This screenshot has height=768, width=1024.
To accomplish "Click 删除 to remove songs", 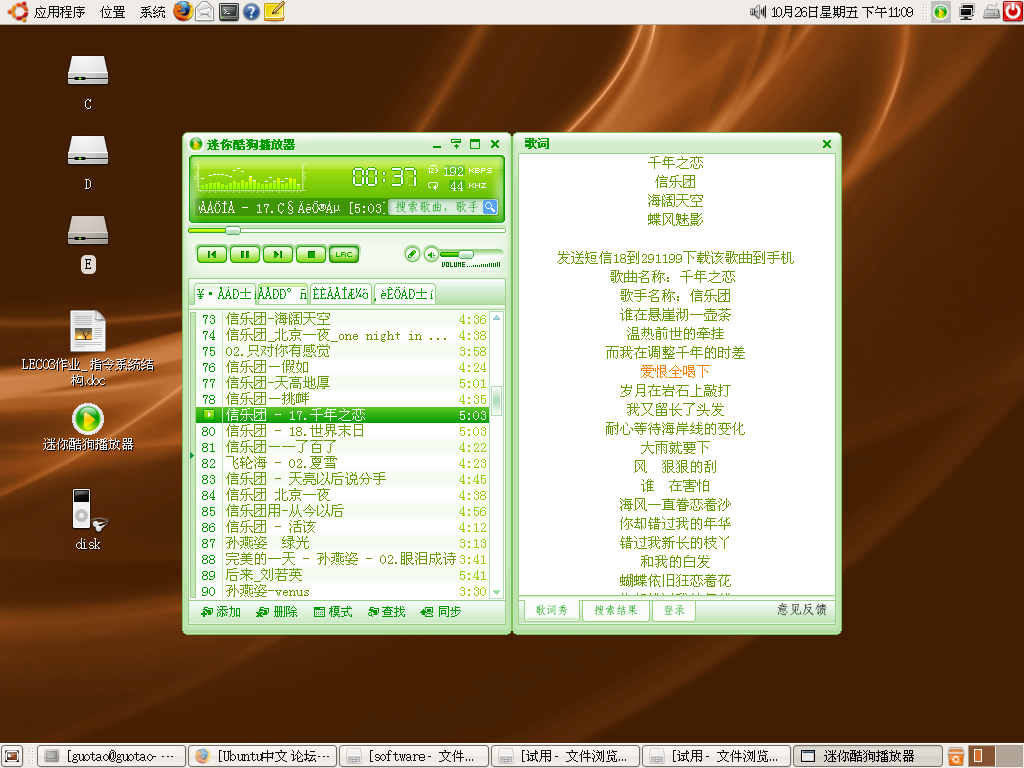I will (277, 612).
